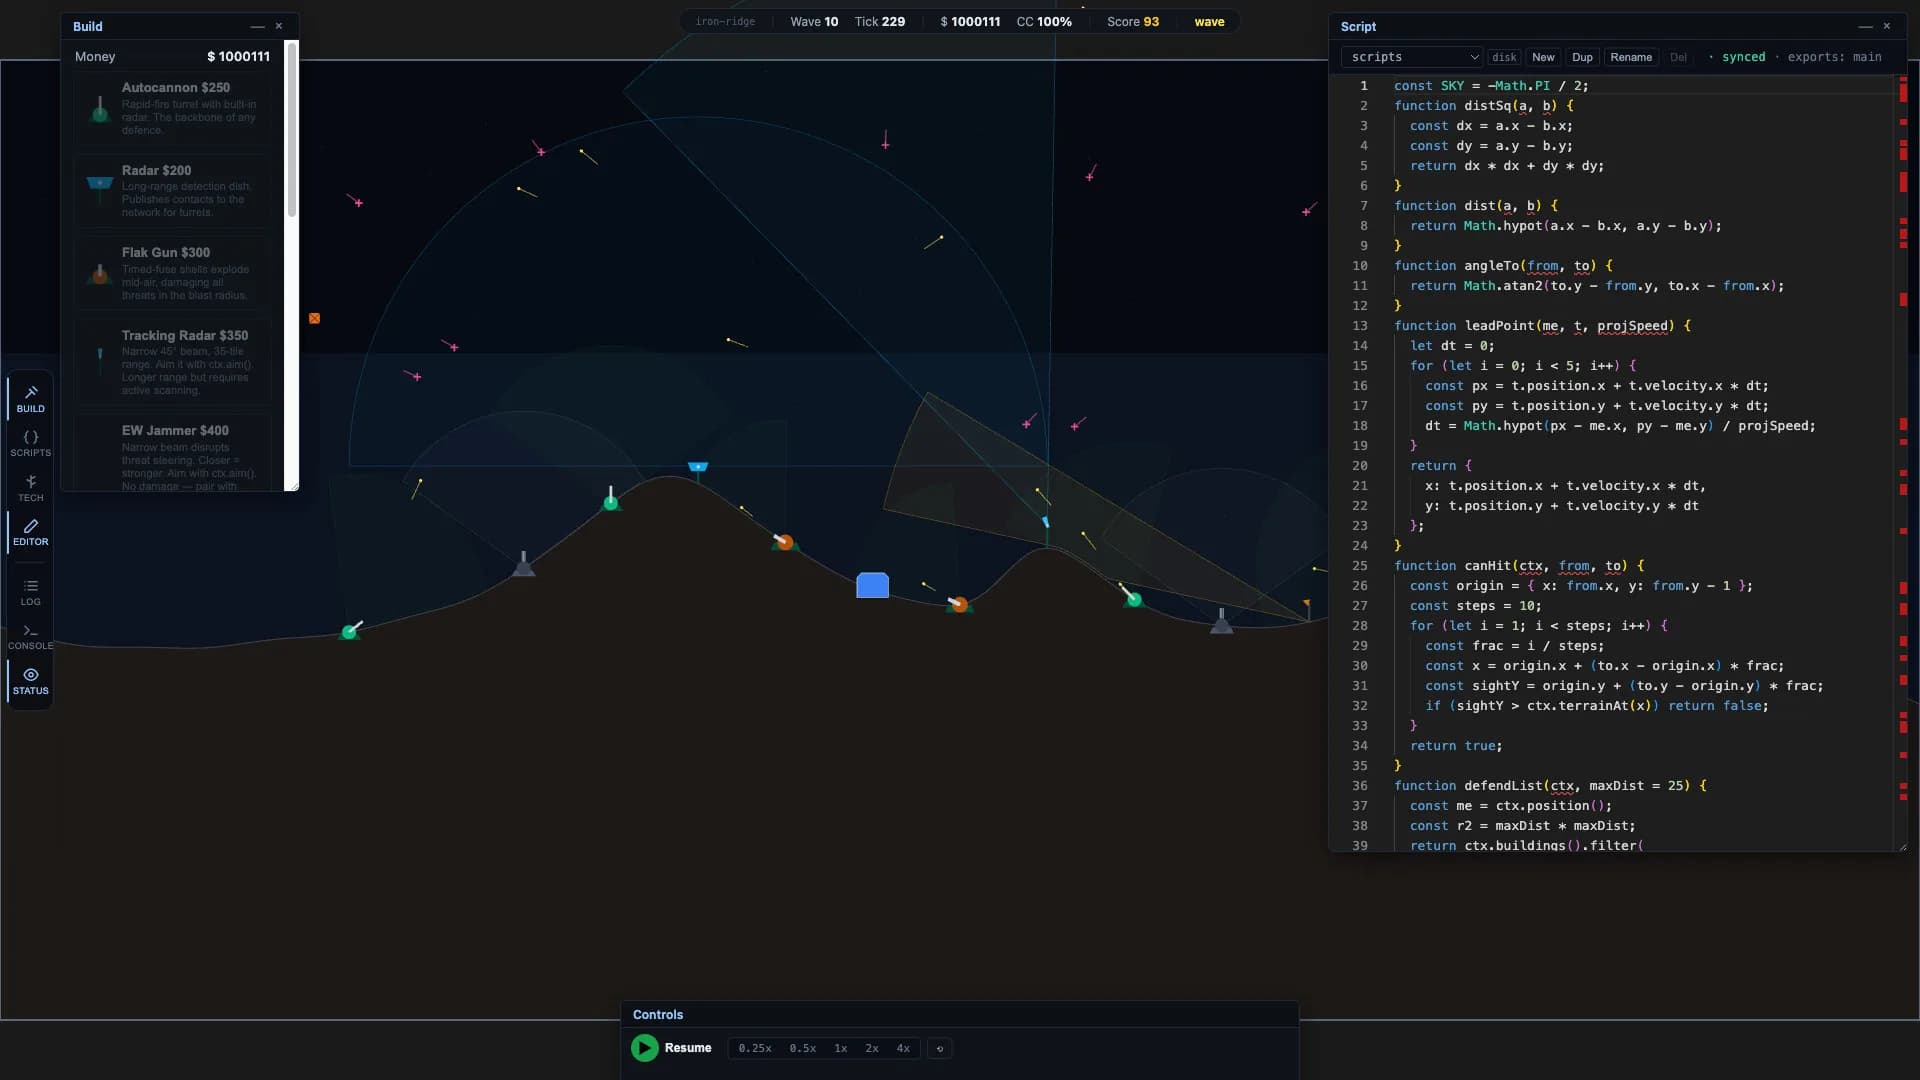Select the green autocannon on right slope
This screenshot has height=1080, width=1920.
(x=1131, y=597)
